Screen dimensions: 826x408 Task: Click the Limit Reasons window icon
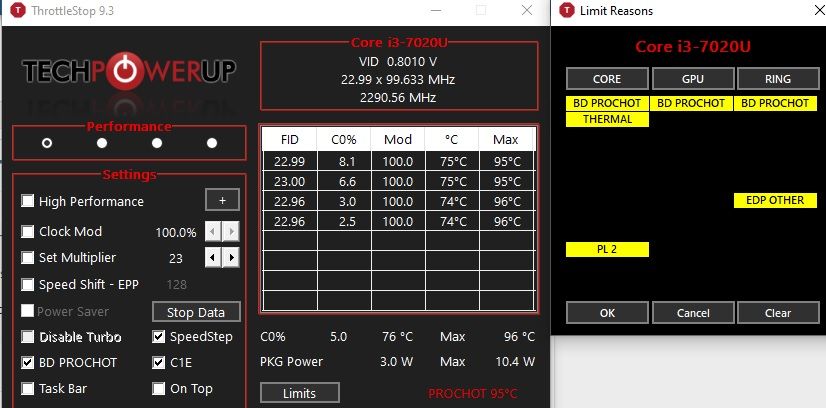point(567,11)
